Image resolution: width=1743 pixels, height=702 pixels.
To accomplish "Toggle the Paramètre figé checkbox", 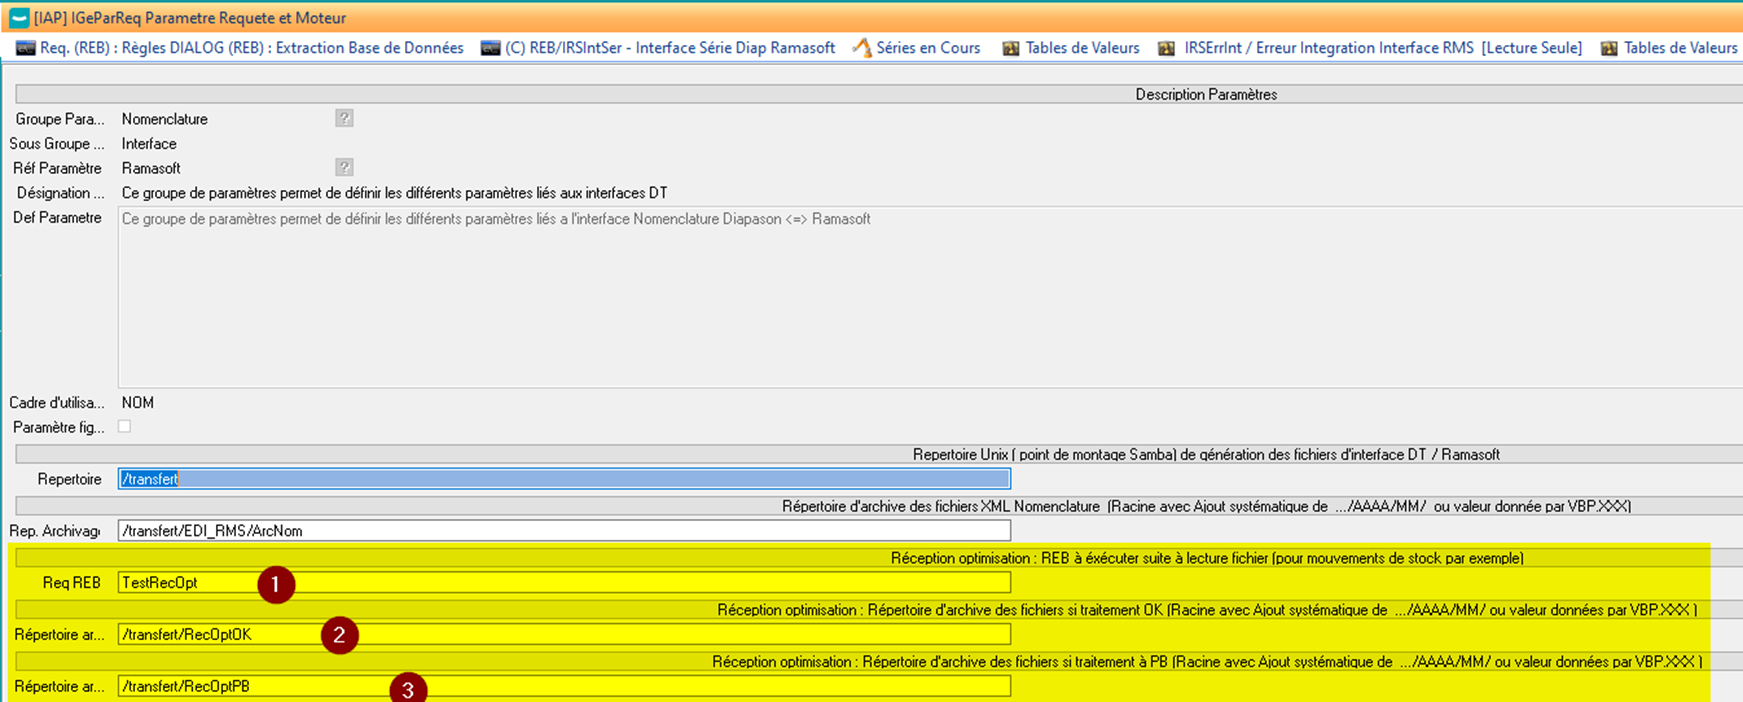I will (x=125, y=427).
